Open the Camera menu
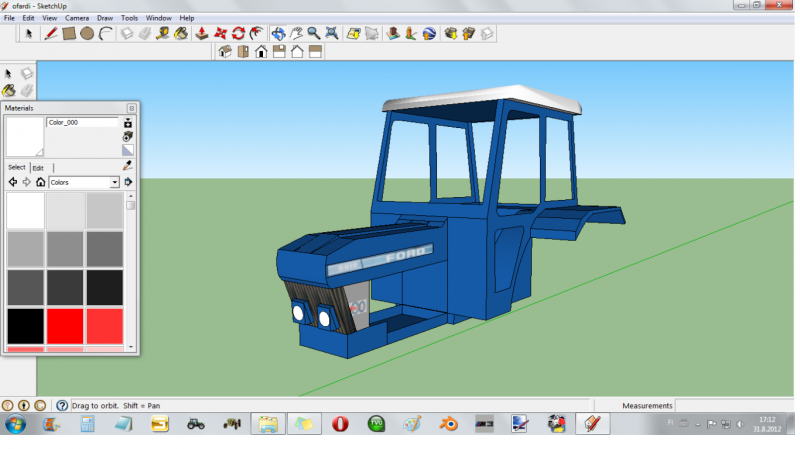This screenshot has width=800, height=449. coord(77,18)
